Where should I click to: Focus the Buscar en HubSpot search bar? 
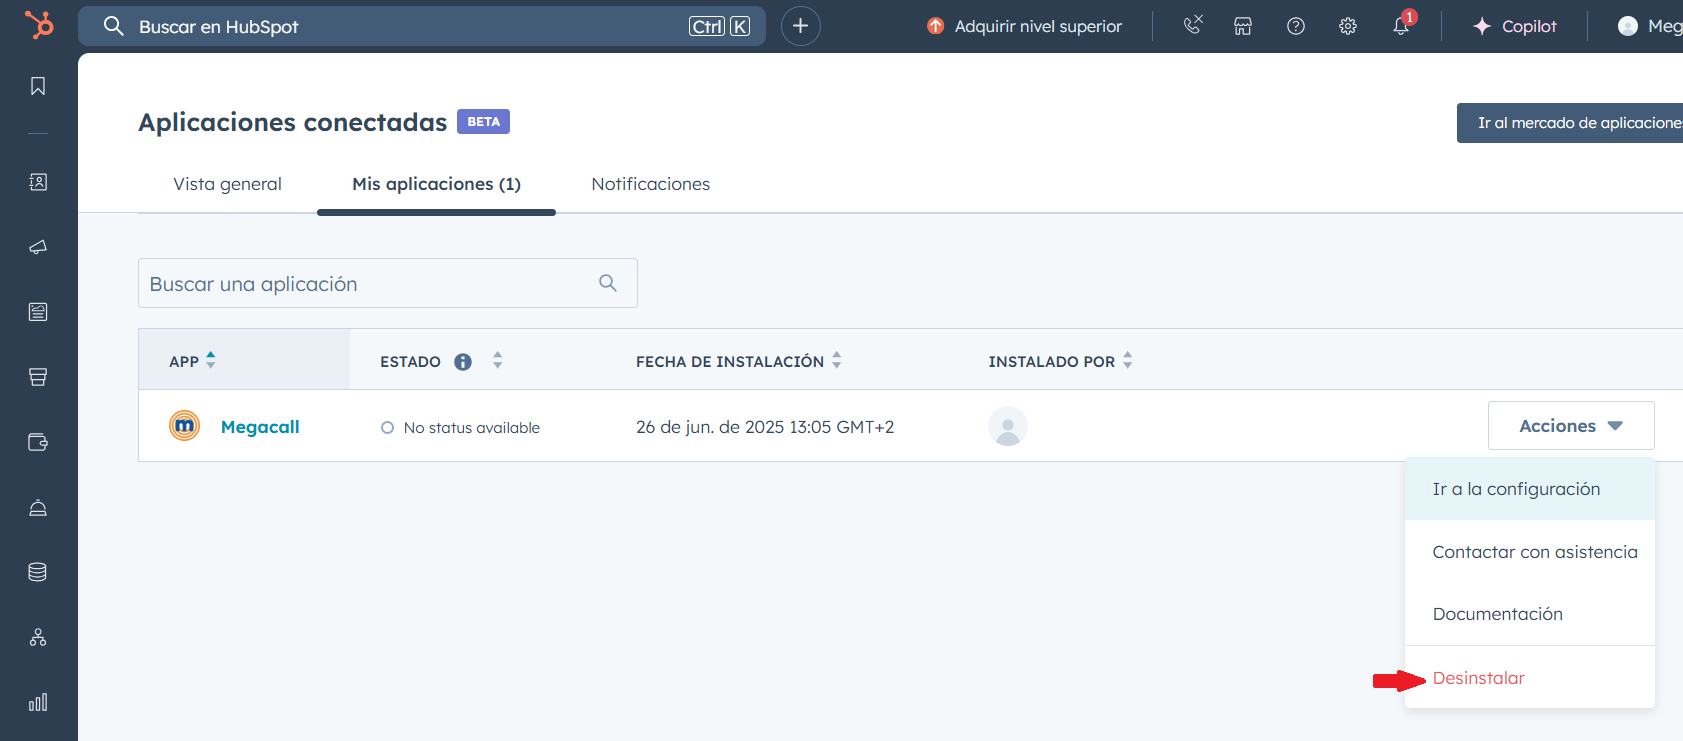422,26
